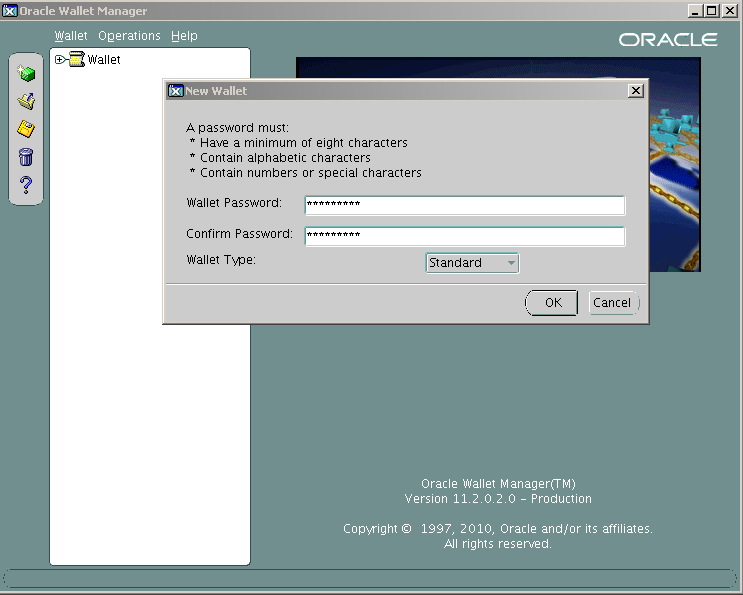Click the wallet icon in the tree
Image resolution: width=743 pixels, height=595 pixels.
[77, 59]
